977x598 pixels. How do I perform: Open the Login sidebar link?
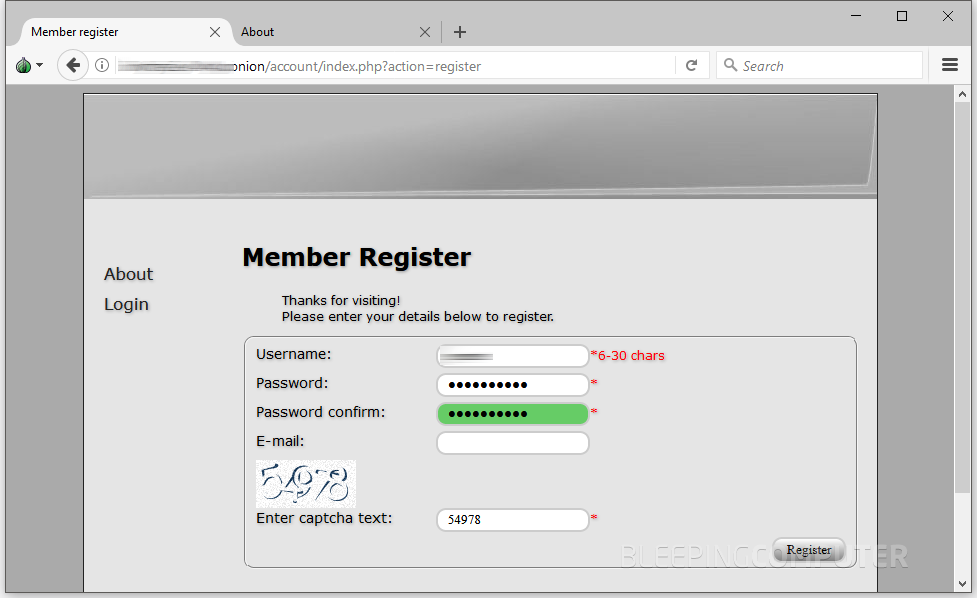(x=126, y=304)
